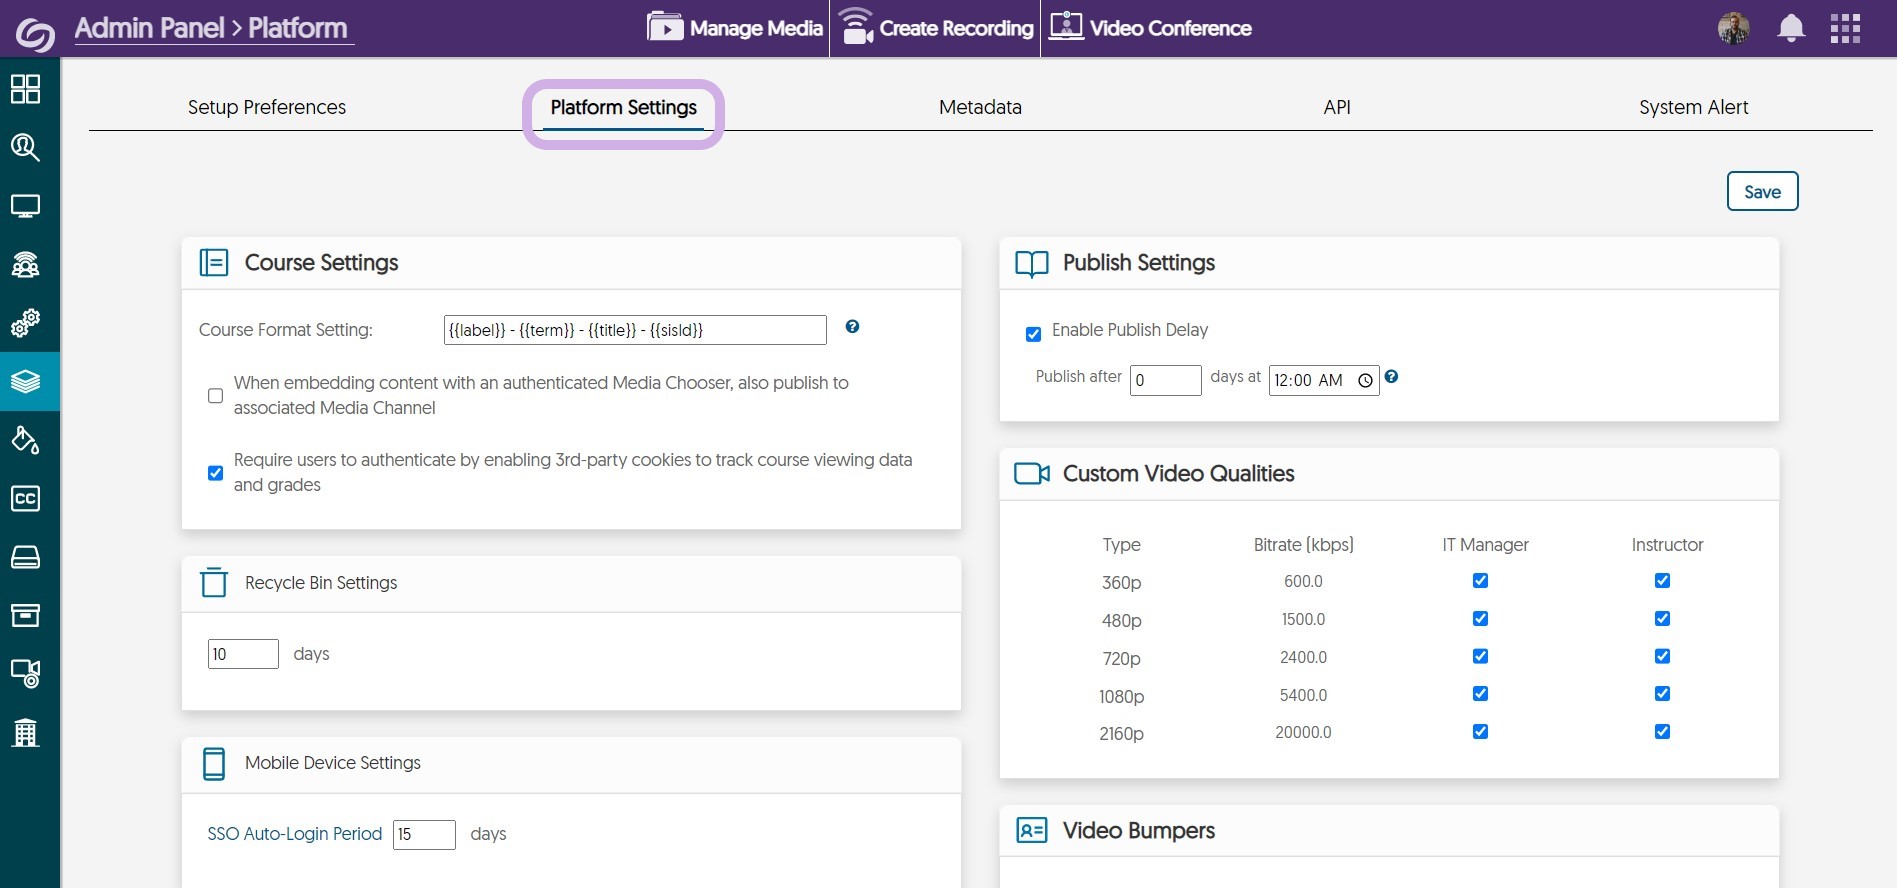
Task: Click help icon next to Course Format Setting
Action: (852, 327)
